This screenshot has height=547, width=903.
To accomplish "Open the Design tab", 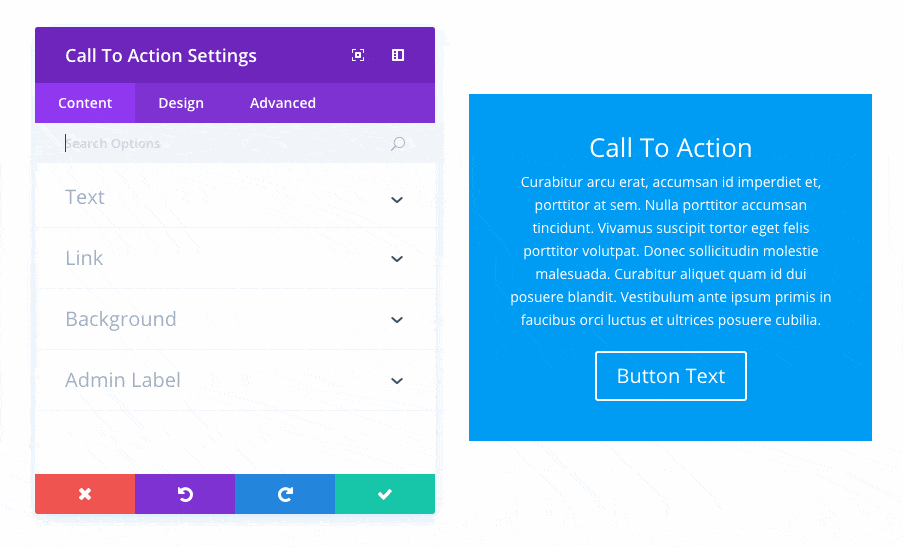I will click(x=181, y=103).
